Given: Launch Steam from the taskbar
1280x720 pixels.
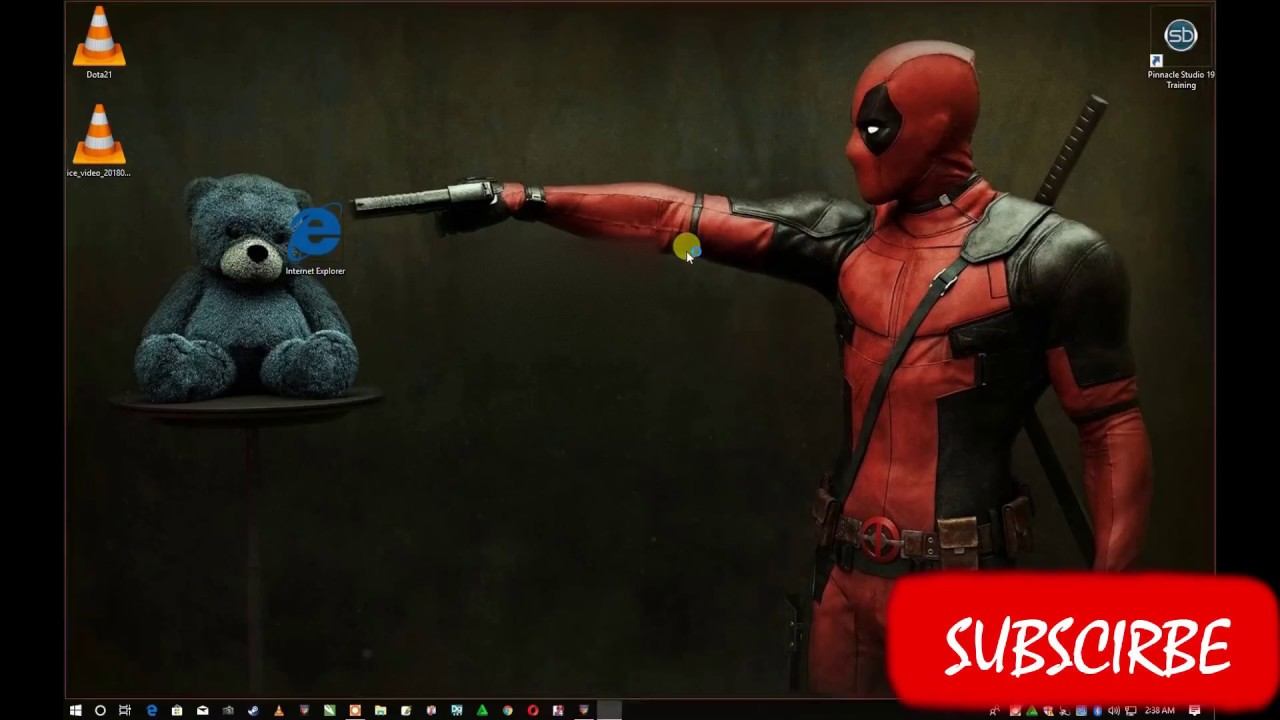Looking at the screenshot, I should pyautogui.click(x=253, y=711).
